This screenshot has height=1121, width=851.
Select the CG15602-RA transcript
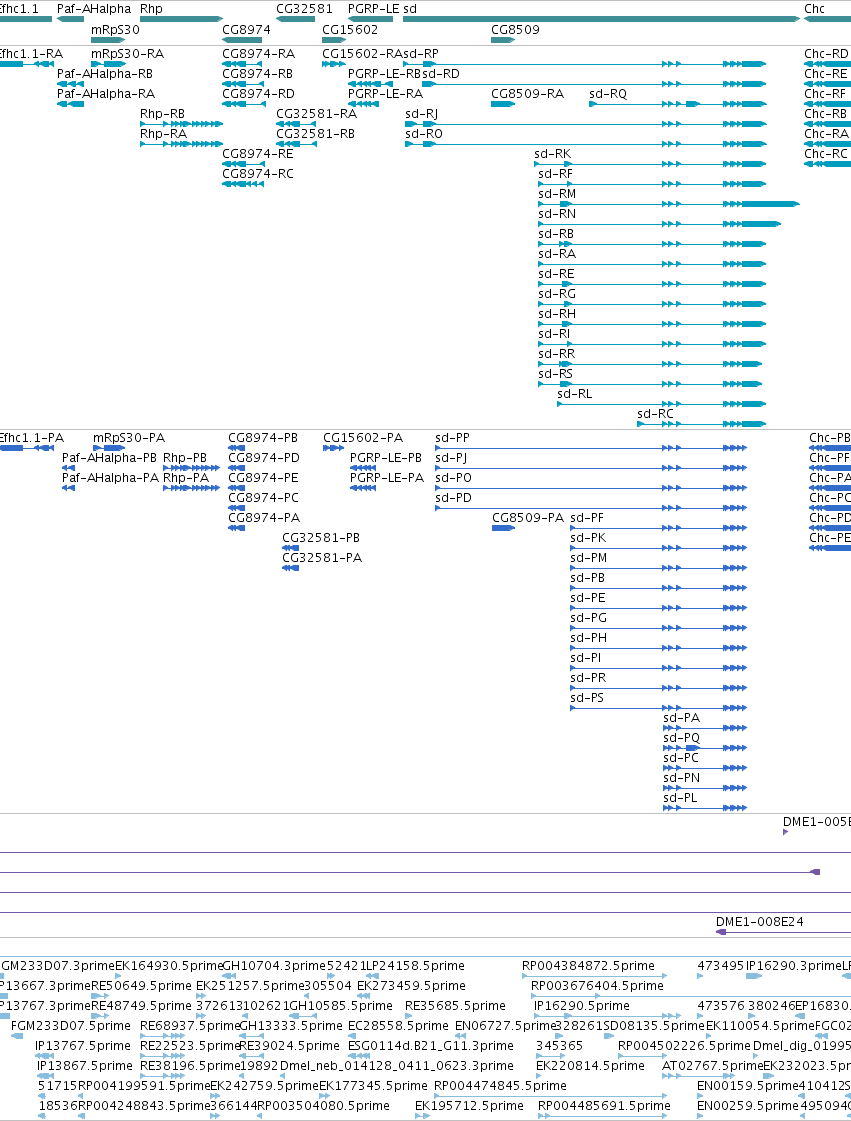pos(334,64)
